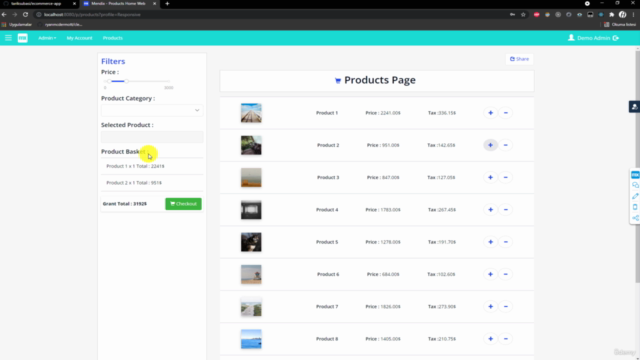Add Product 4 with plus button
Image resolution: width=640 pixels, height=360 pixels.
click(x=490, y=209)
